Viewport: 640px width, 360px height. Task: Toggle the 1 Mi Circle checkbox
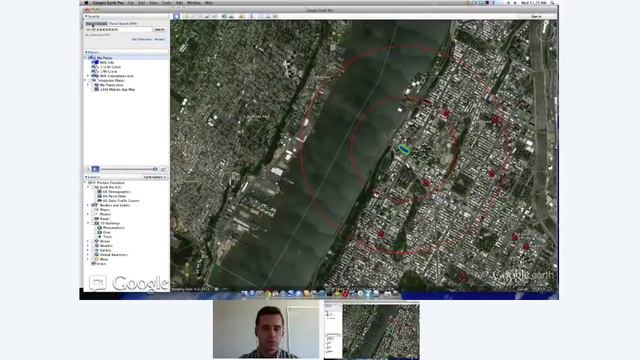coord(93,71)
